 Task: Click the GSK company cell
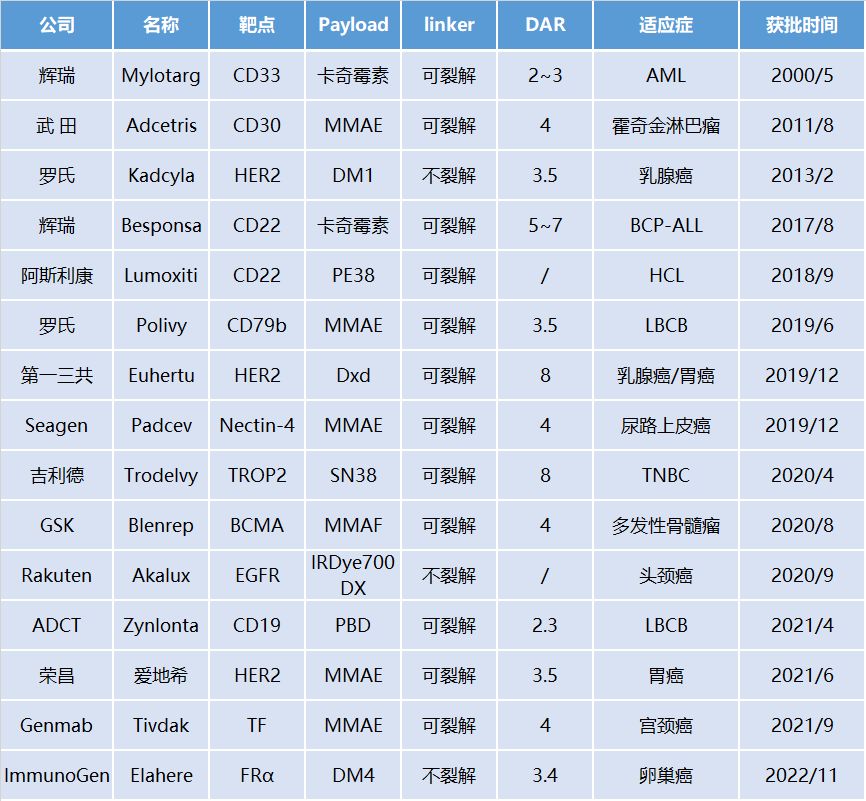click(56, 525)
